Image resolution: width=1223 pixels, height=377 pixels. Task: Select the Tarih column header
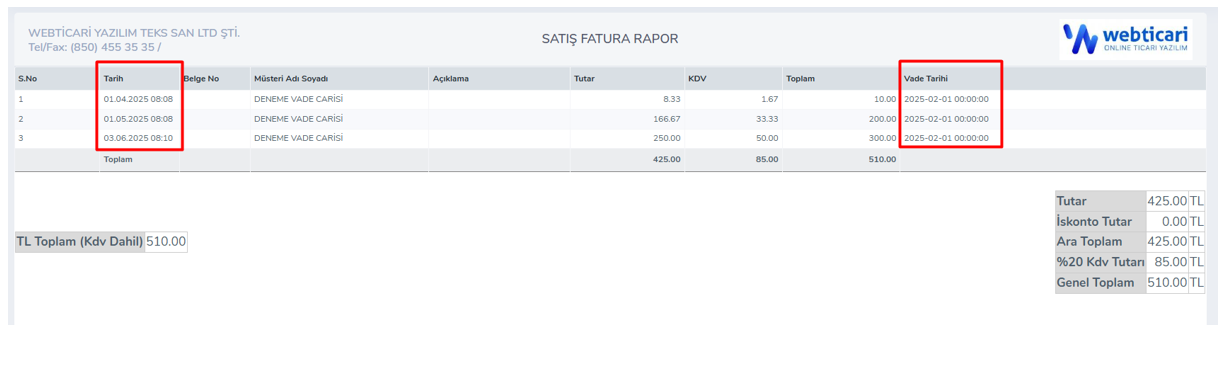tap(113, 78)
